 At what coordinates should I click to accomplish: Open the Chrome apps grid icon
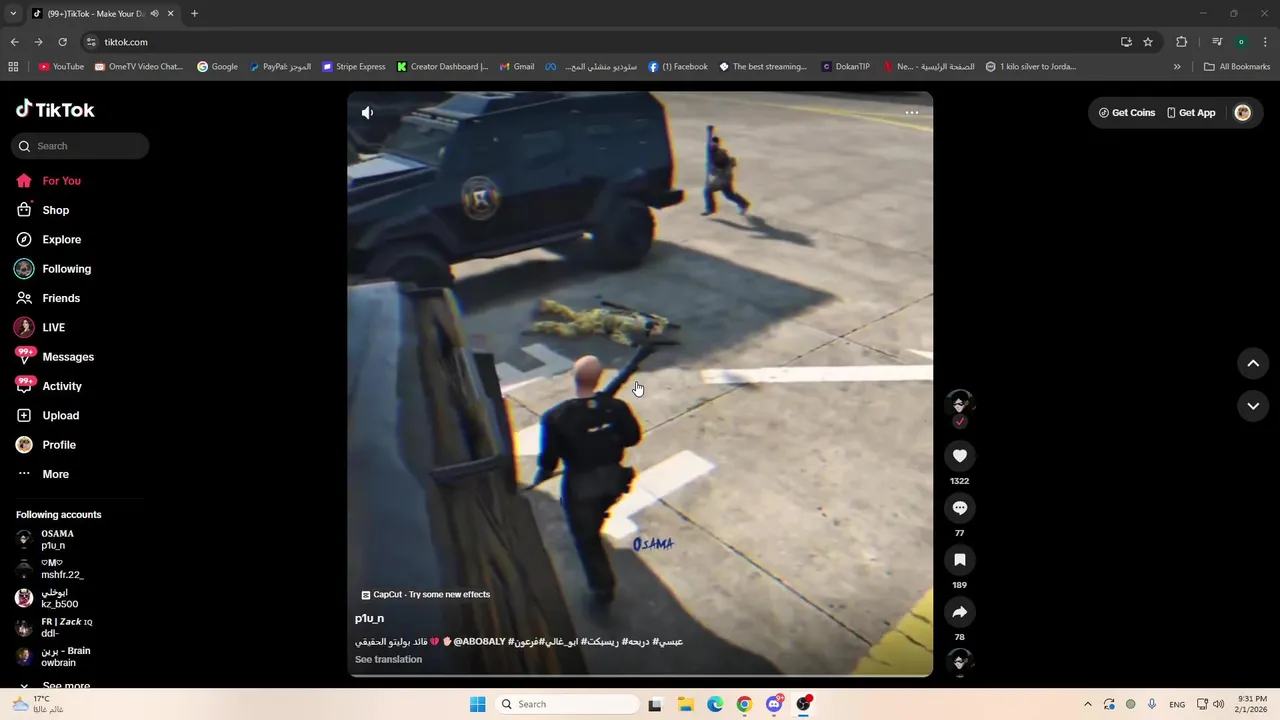[x=13, y=67]
